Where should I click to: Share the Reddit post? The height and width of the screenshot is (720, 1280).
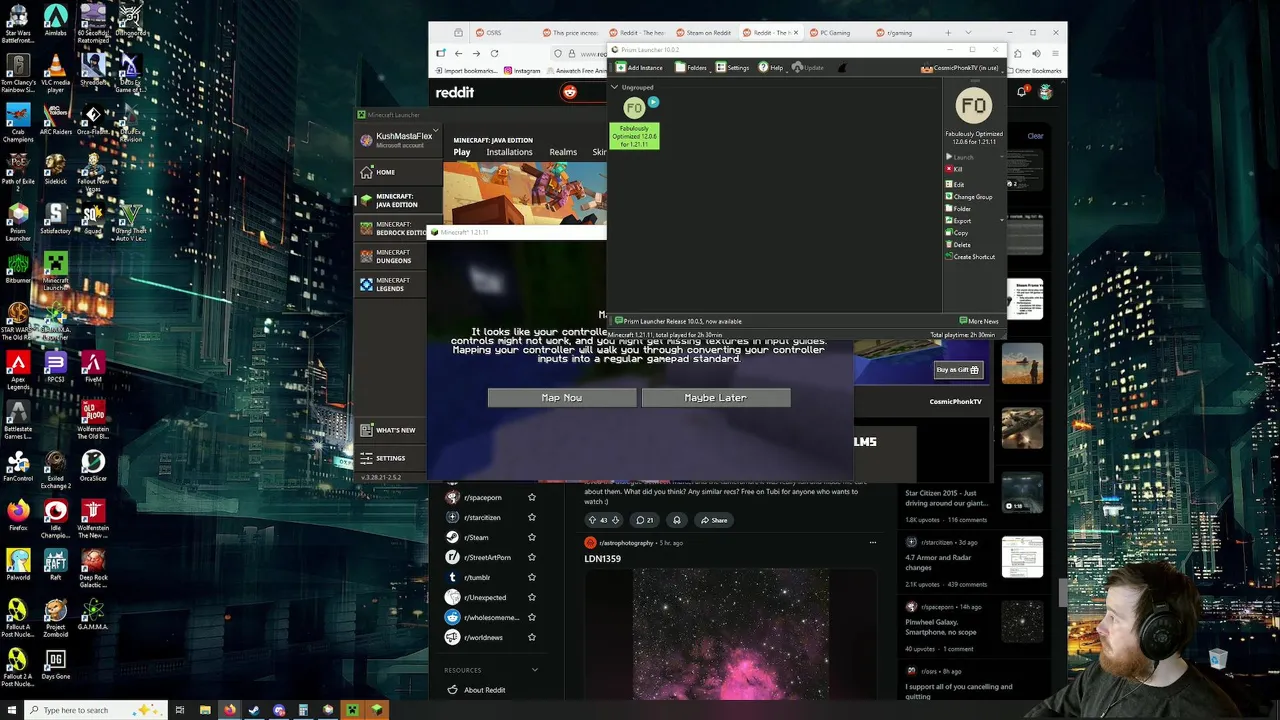coord(714,520)
